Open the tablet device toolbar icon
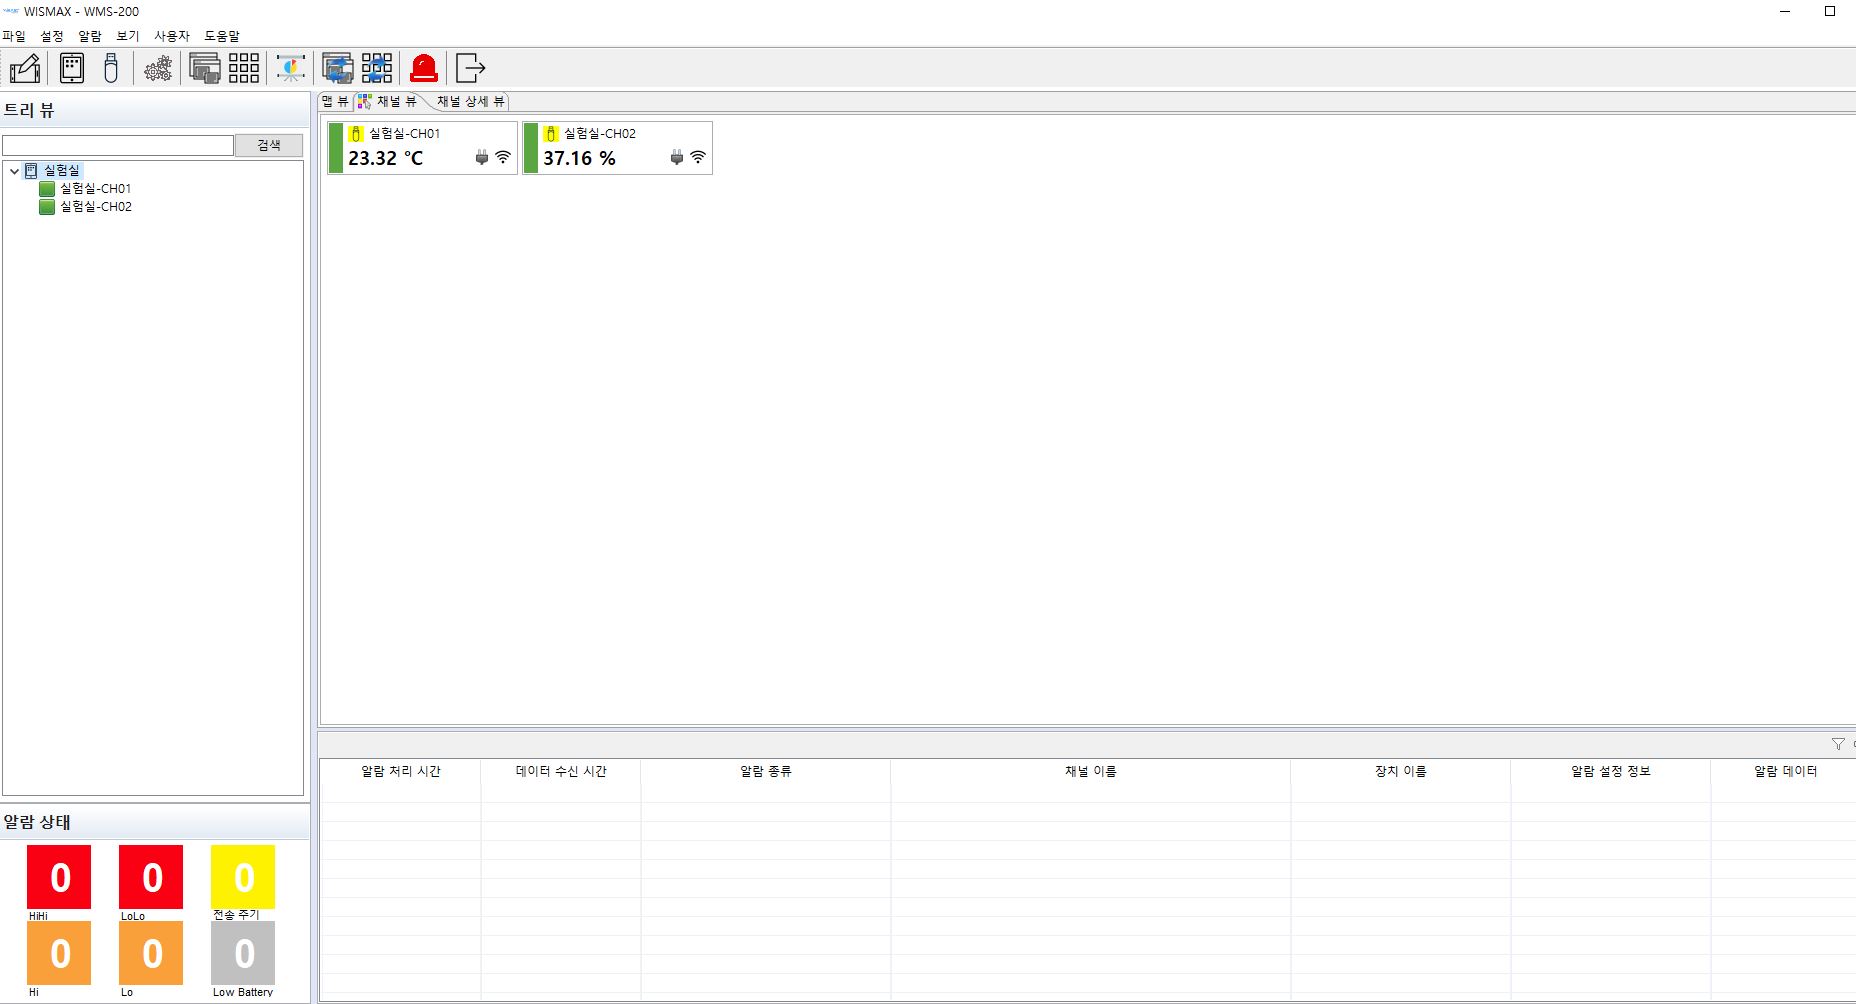1856x1004 pixels. click(72, 68)
